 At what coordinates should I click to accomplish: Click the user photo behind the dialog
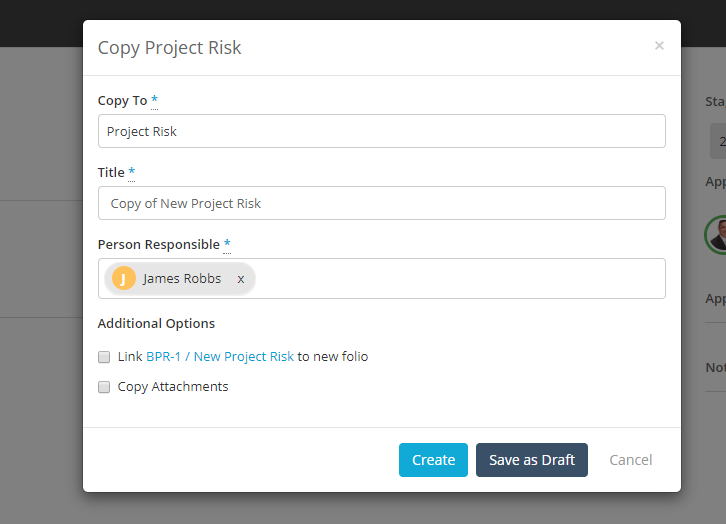click(717, 235)
